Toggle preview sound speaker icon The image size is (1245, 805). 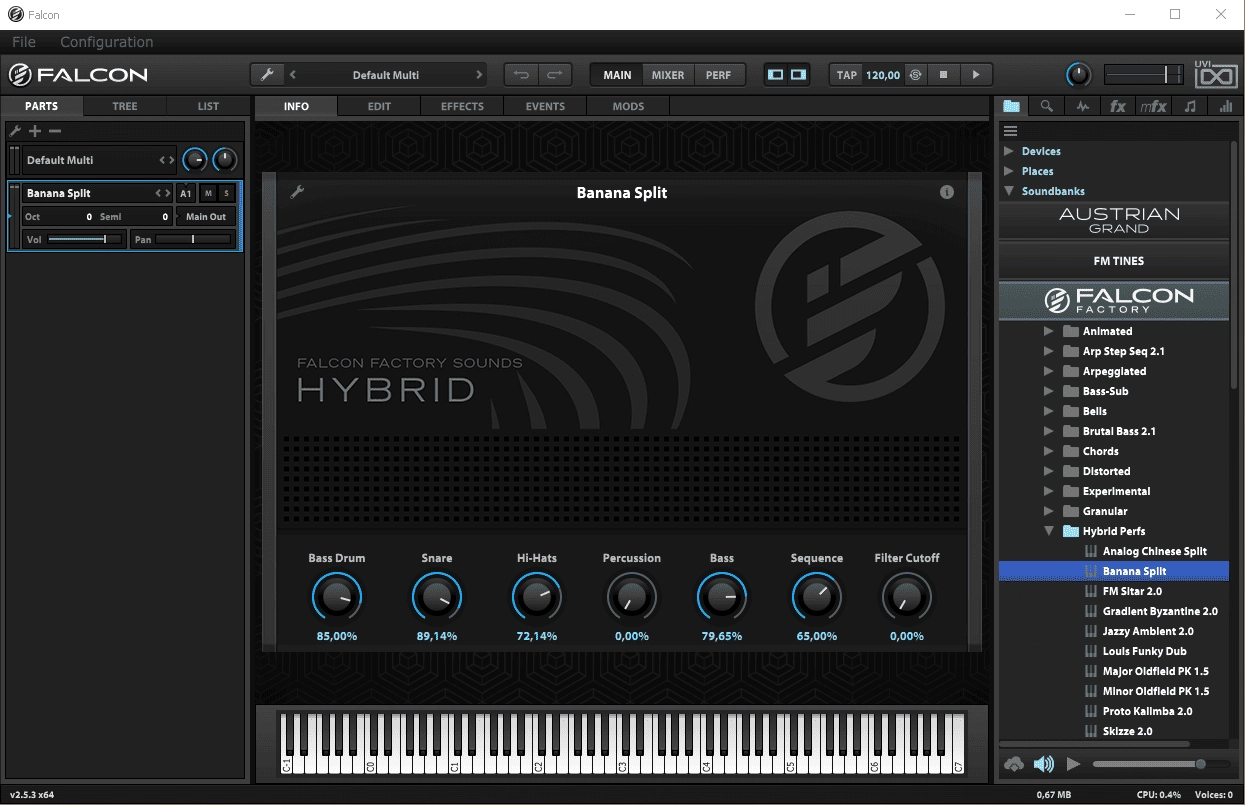1044,764
